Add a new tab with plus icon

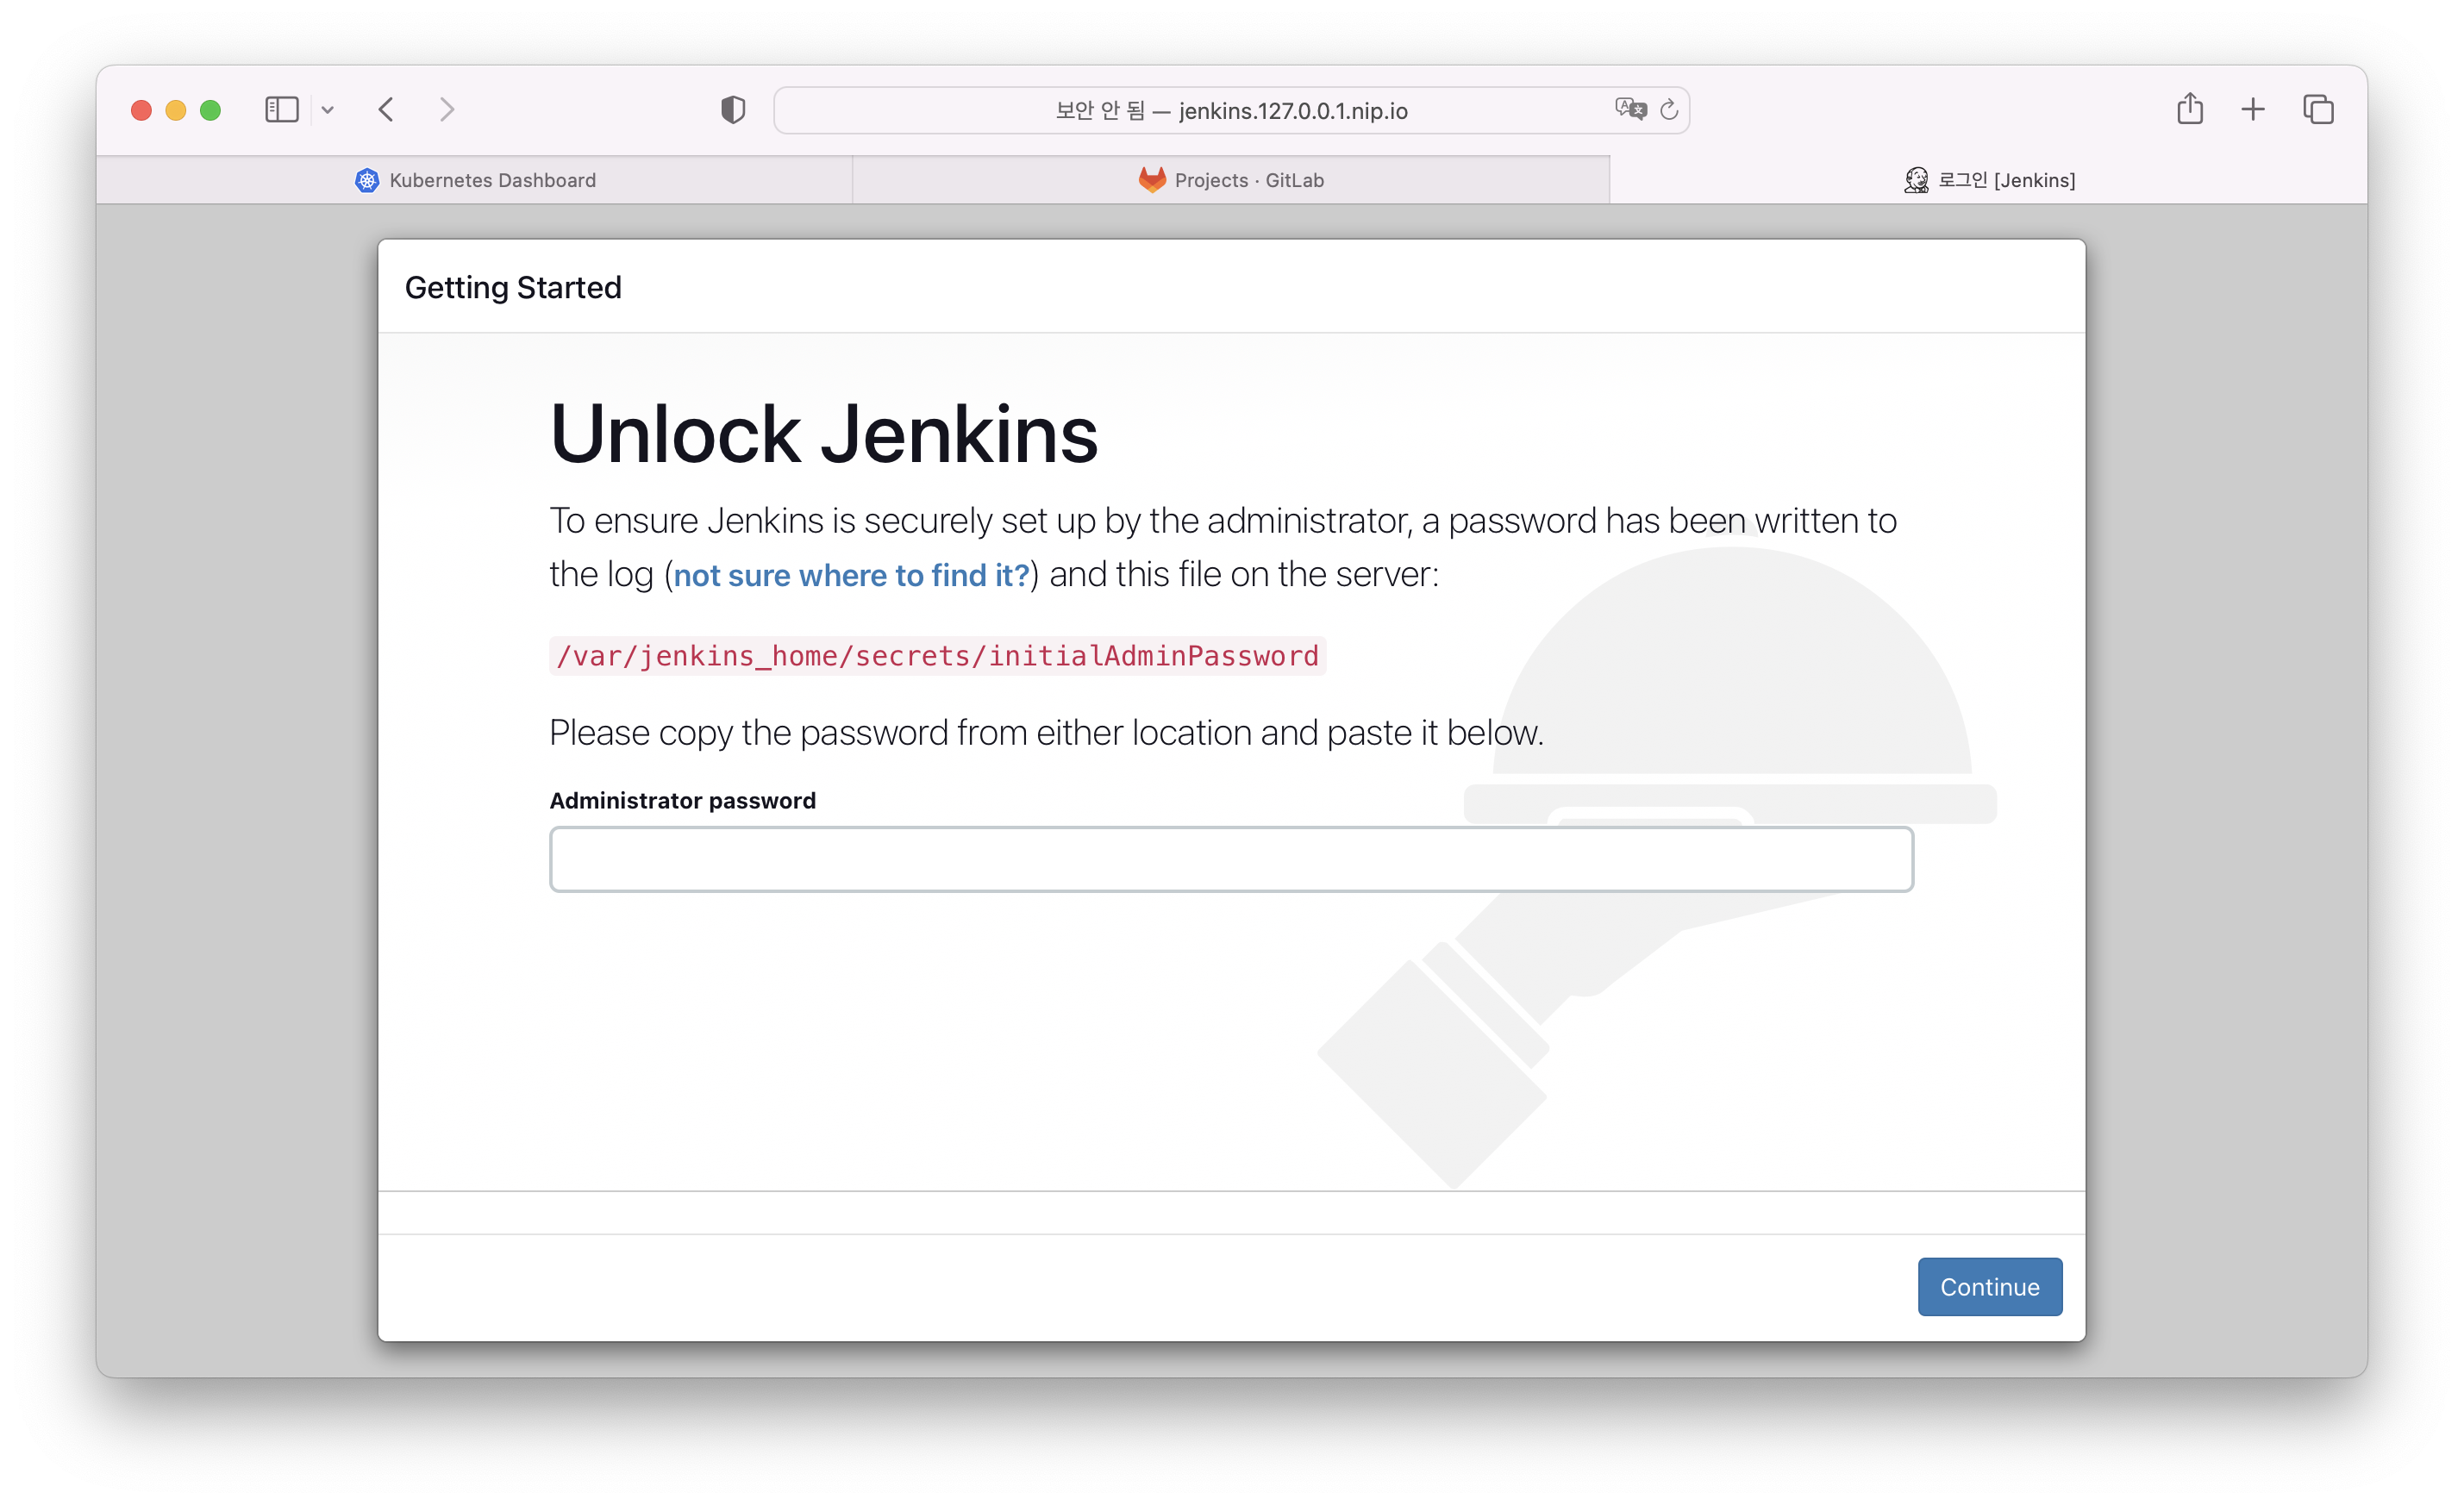pos(2253,110)
